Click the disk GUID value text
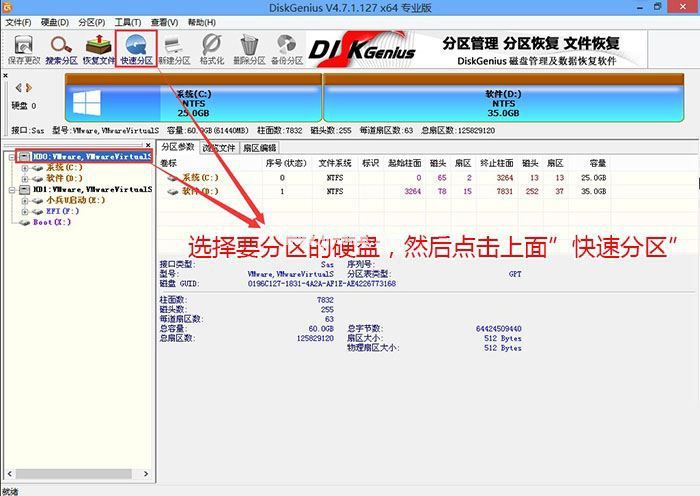Image resolution: width=700 pixels, height=496 pixels. click(x=321, y=283)
